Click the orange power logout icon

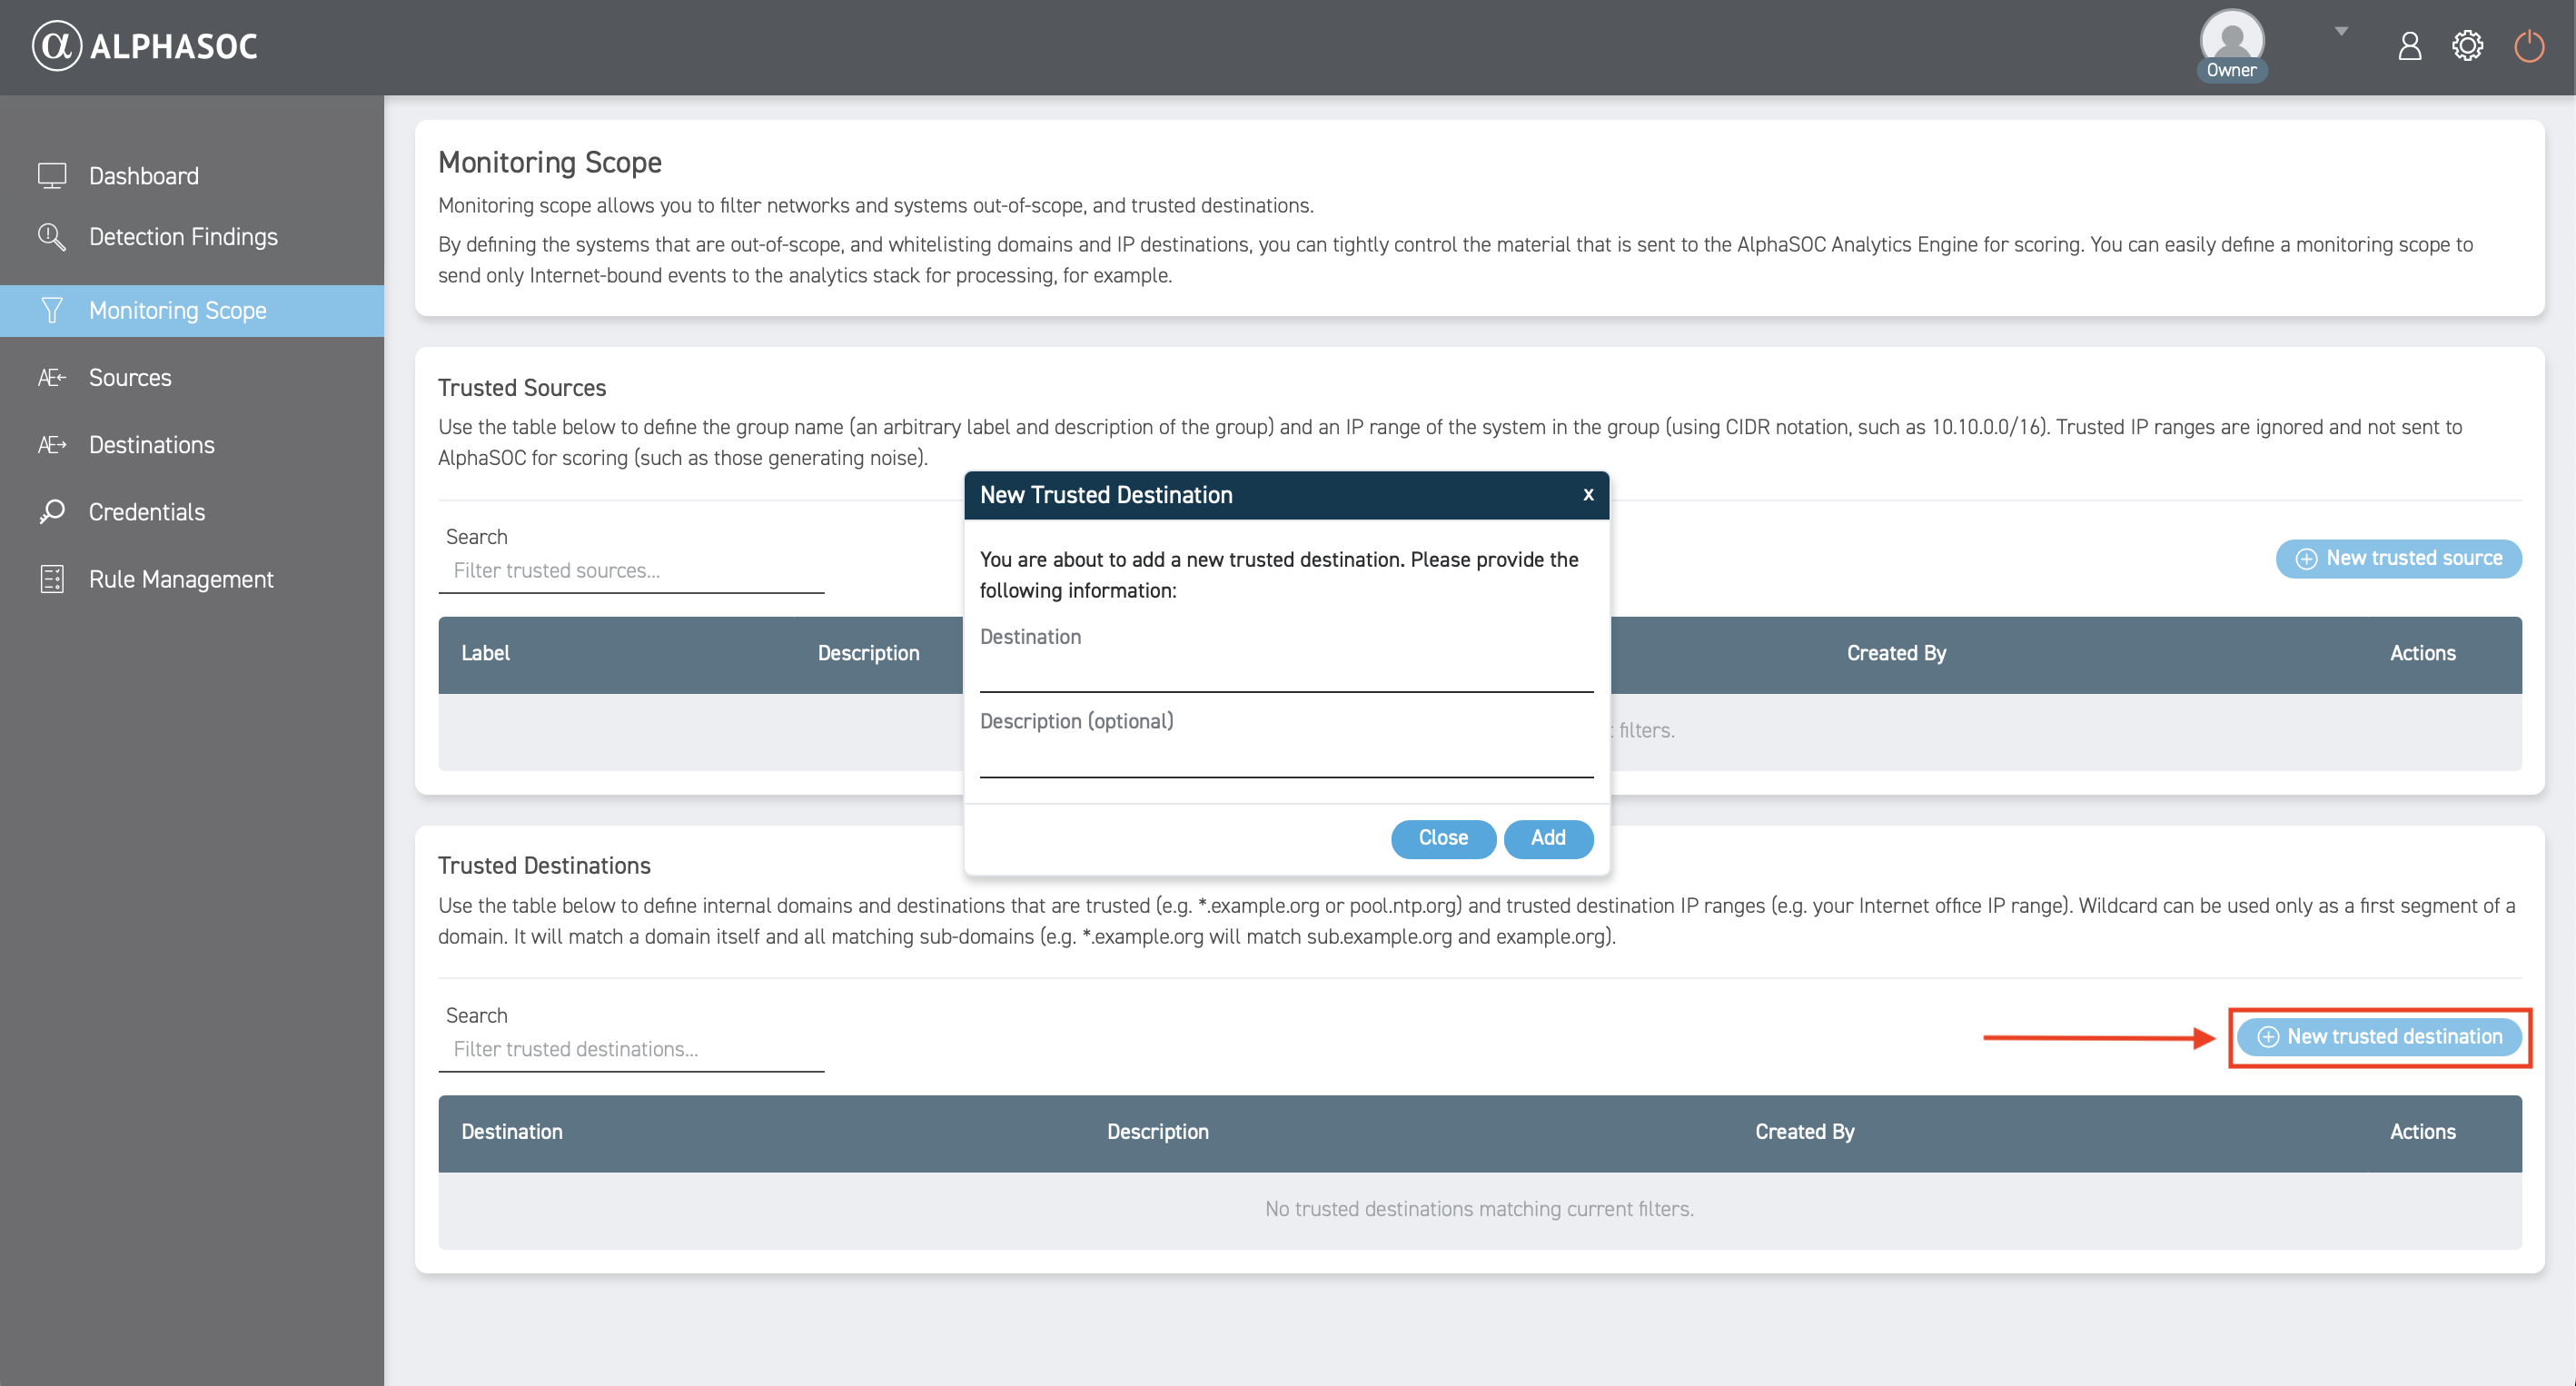point(2528,46)
